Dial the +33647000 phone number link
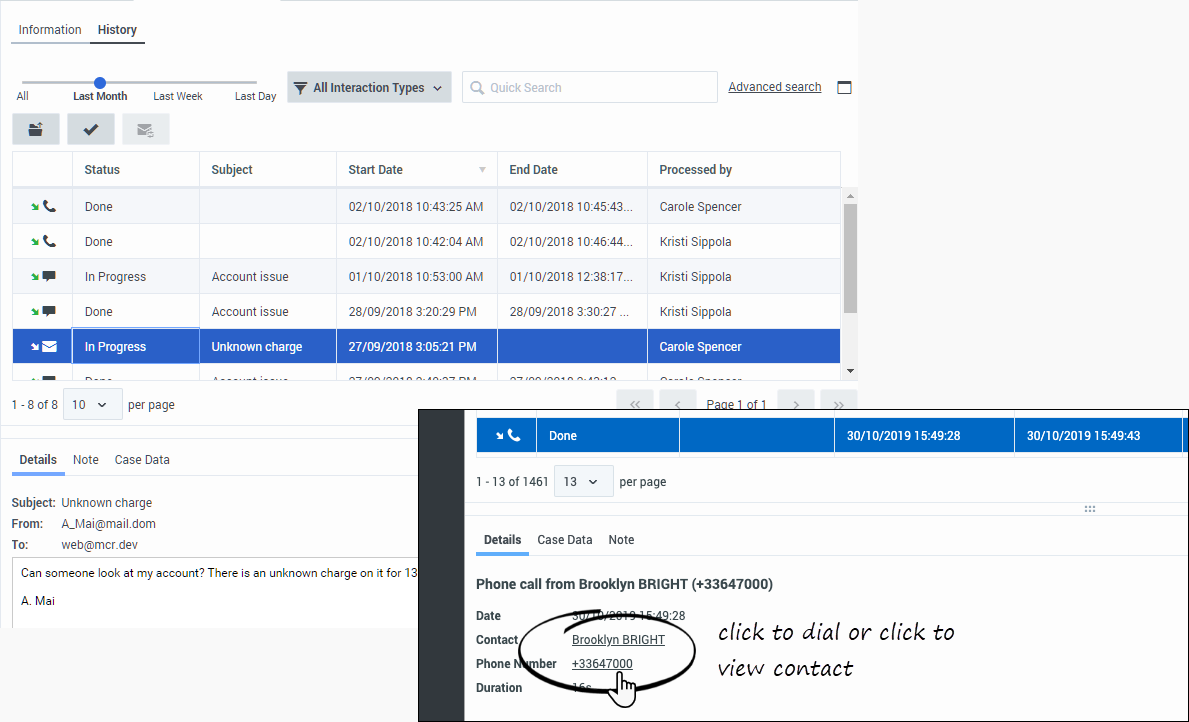The width and height of the screenshot is (1189, 722). 602,664
